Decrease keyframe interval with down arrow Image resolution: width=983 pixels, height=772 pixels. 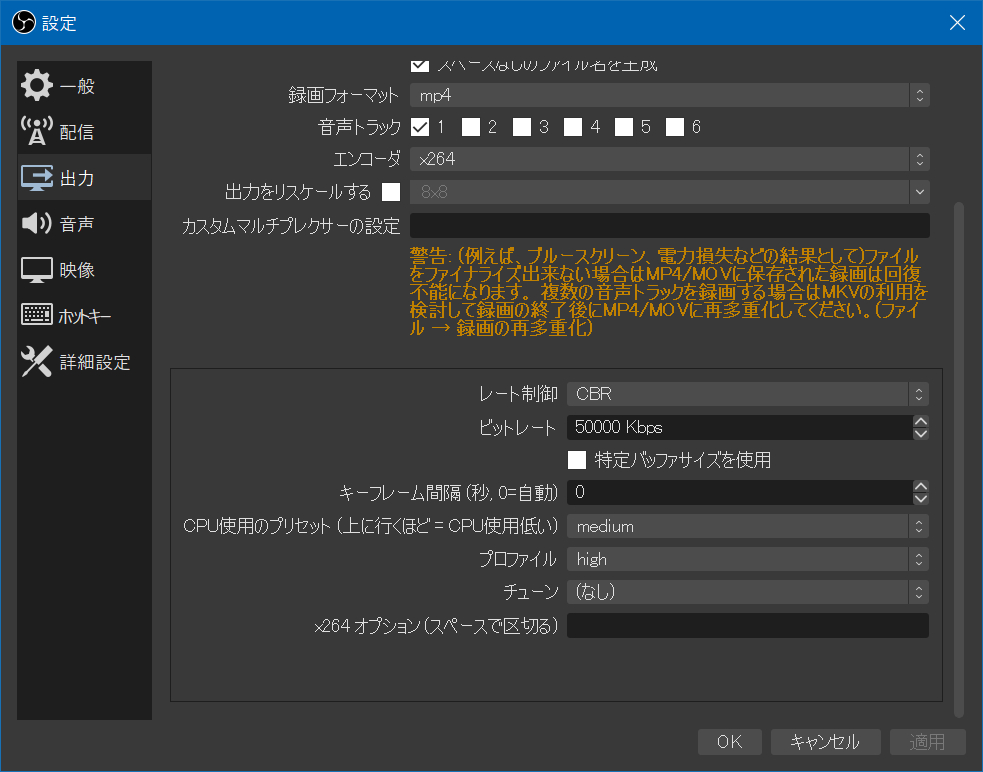pyautogui.click(x=921, y=499)
